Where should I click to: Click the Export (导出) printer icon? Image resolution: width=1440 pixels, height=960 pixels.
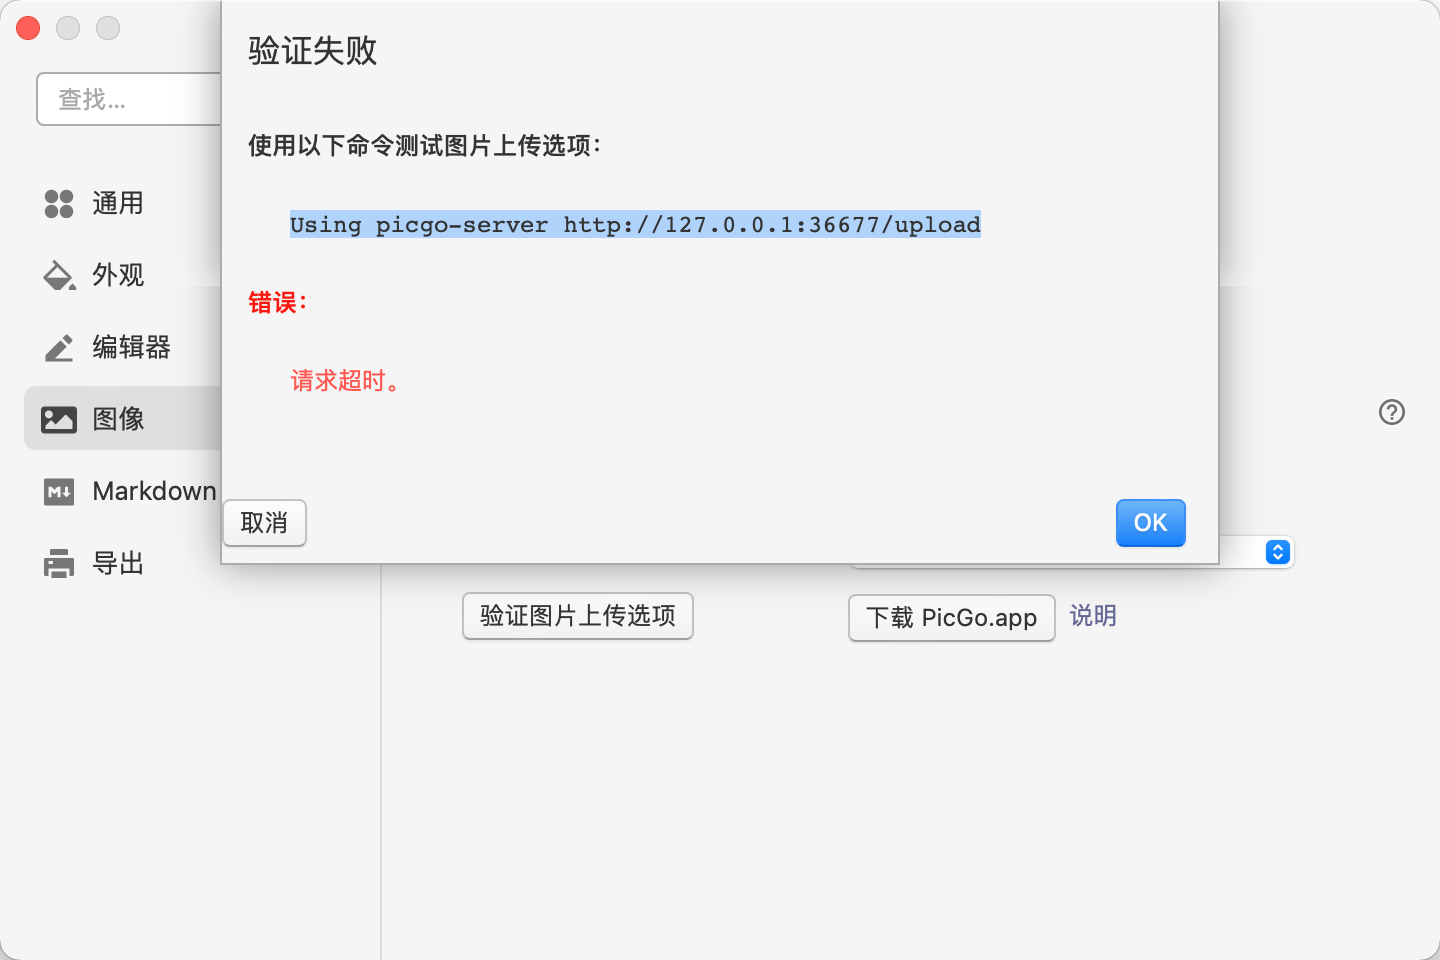[59, 563]
